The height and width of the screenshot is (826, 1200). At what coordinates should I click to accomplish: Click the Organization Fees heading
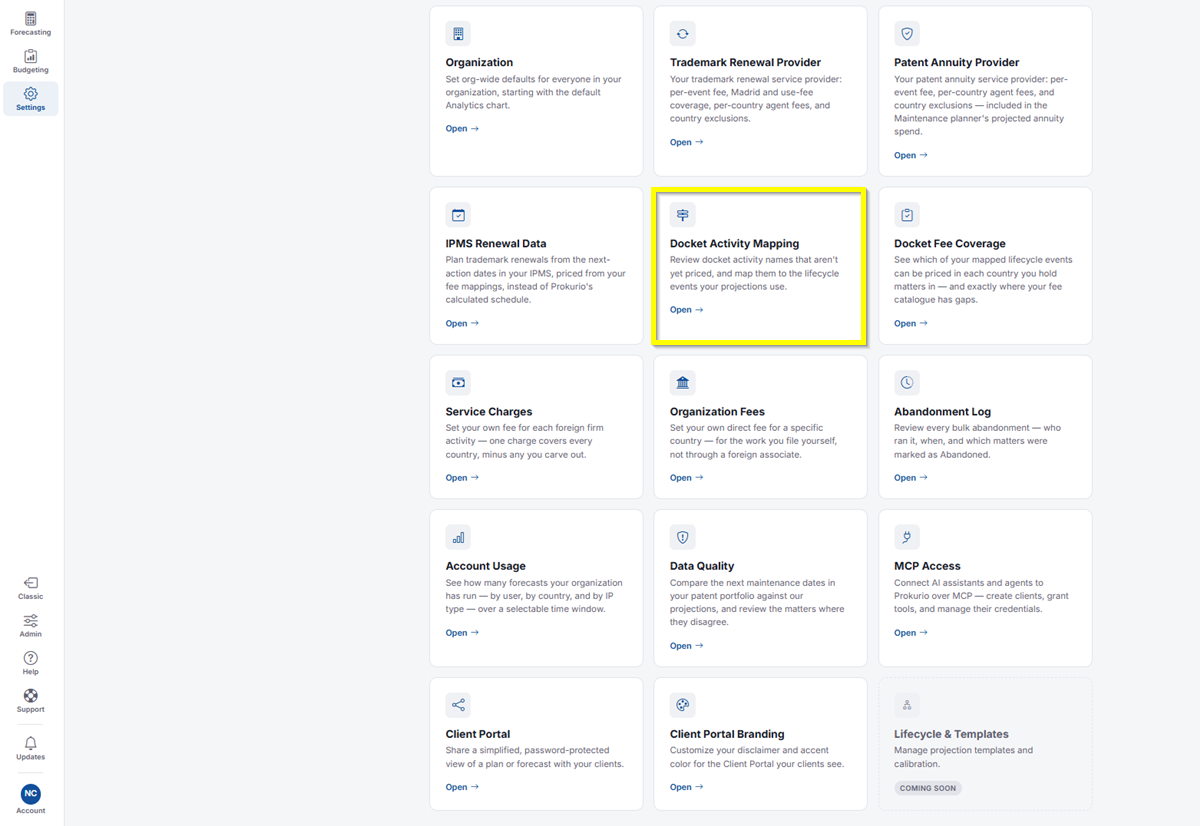point(717,411)
